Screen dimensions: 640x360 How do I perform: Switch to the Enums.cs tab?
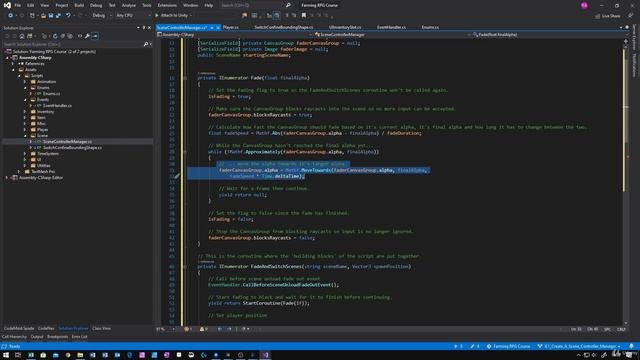click(x=430, y=27)
